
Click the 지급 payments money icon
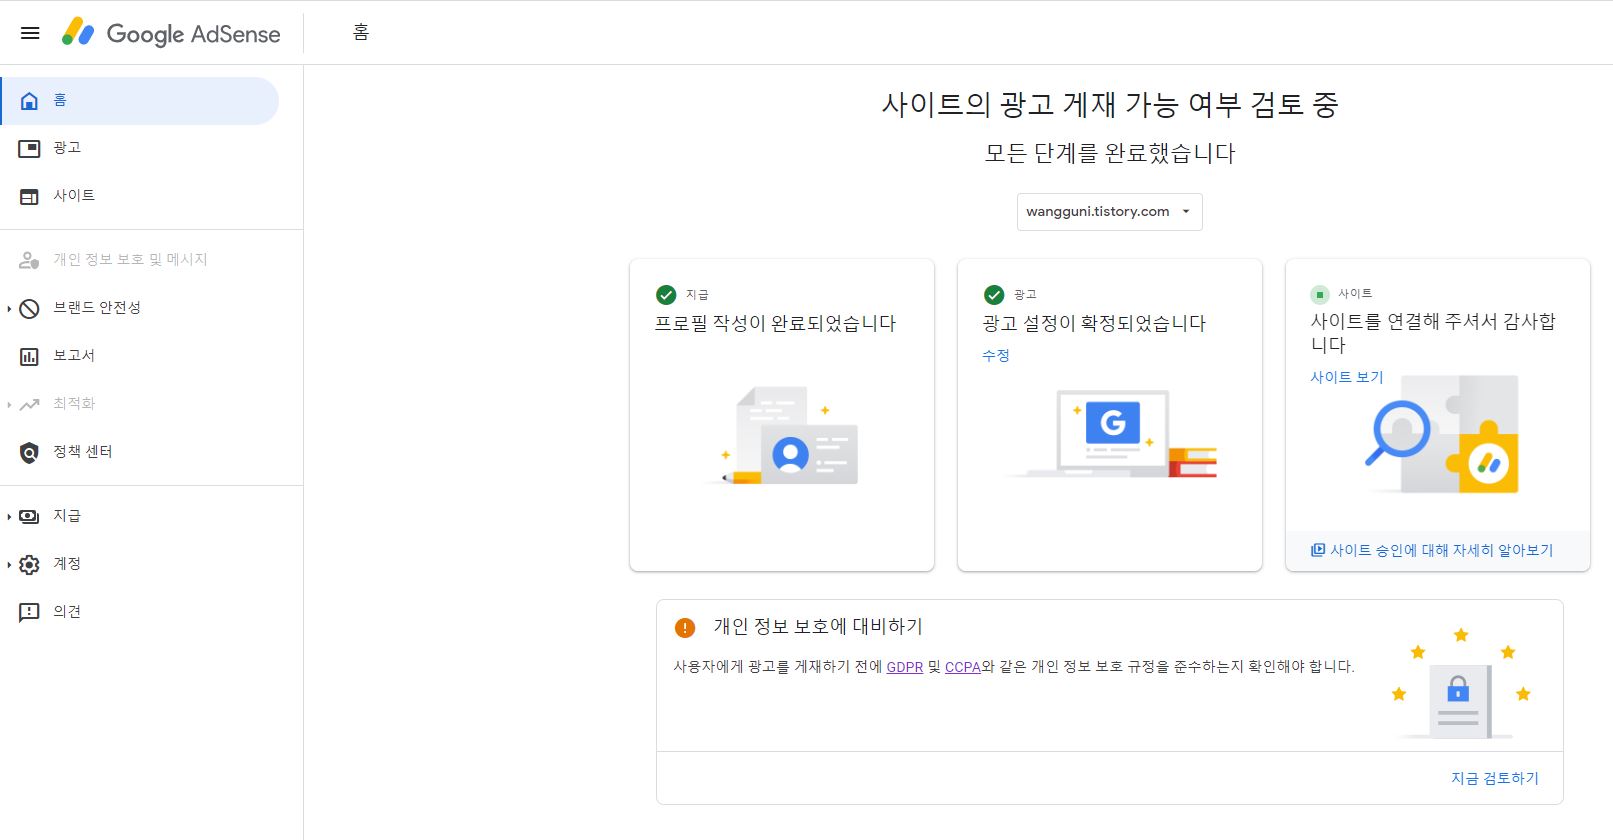click(x=30, y=517)
